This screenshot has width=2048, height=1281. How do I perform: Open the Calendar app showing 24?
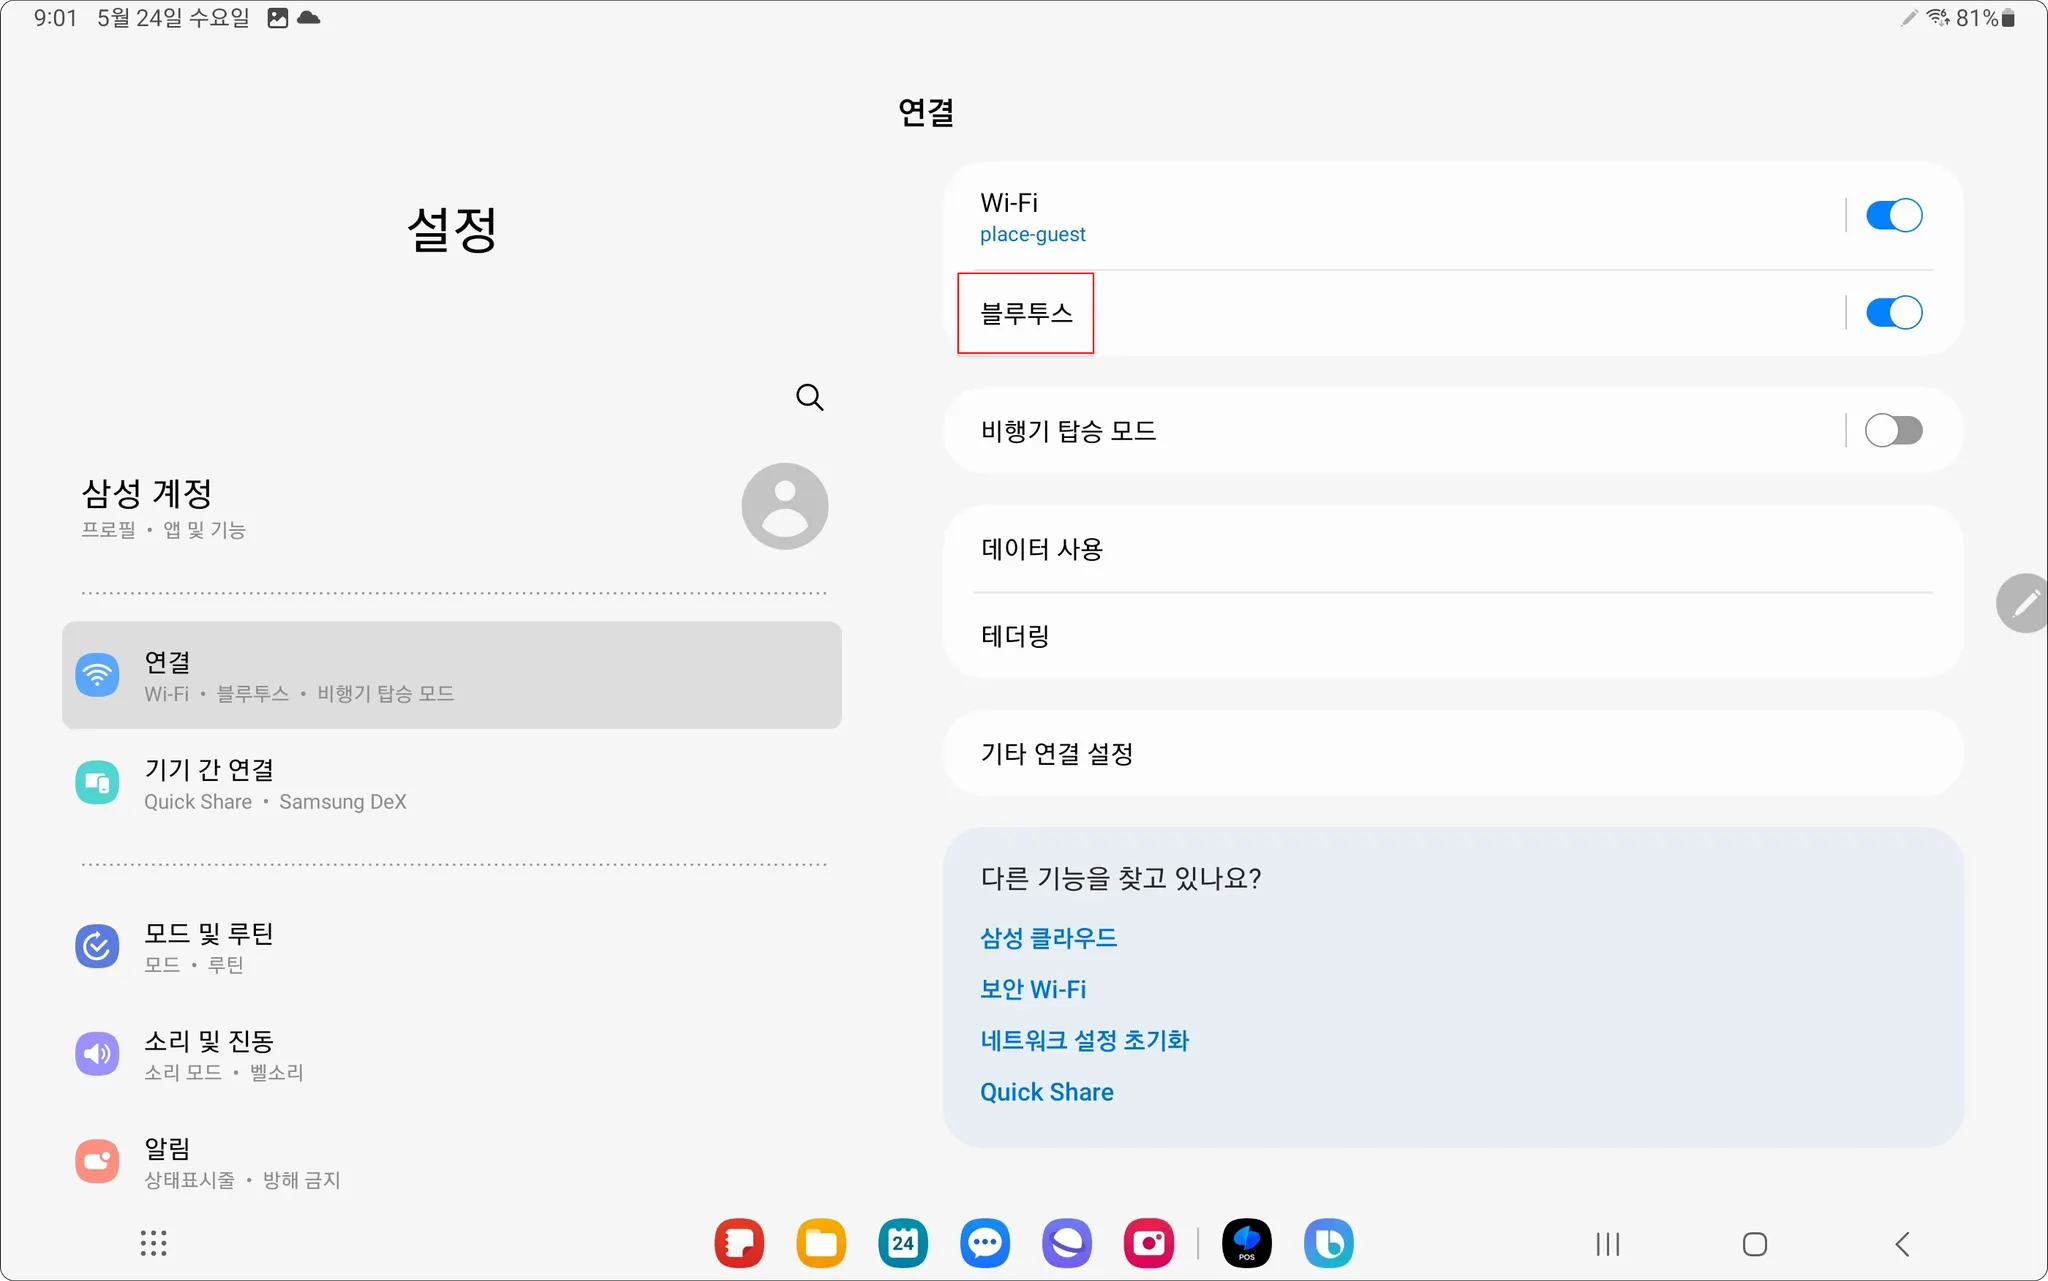[903, 1243]
